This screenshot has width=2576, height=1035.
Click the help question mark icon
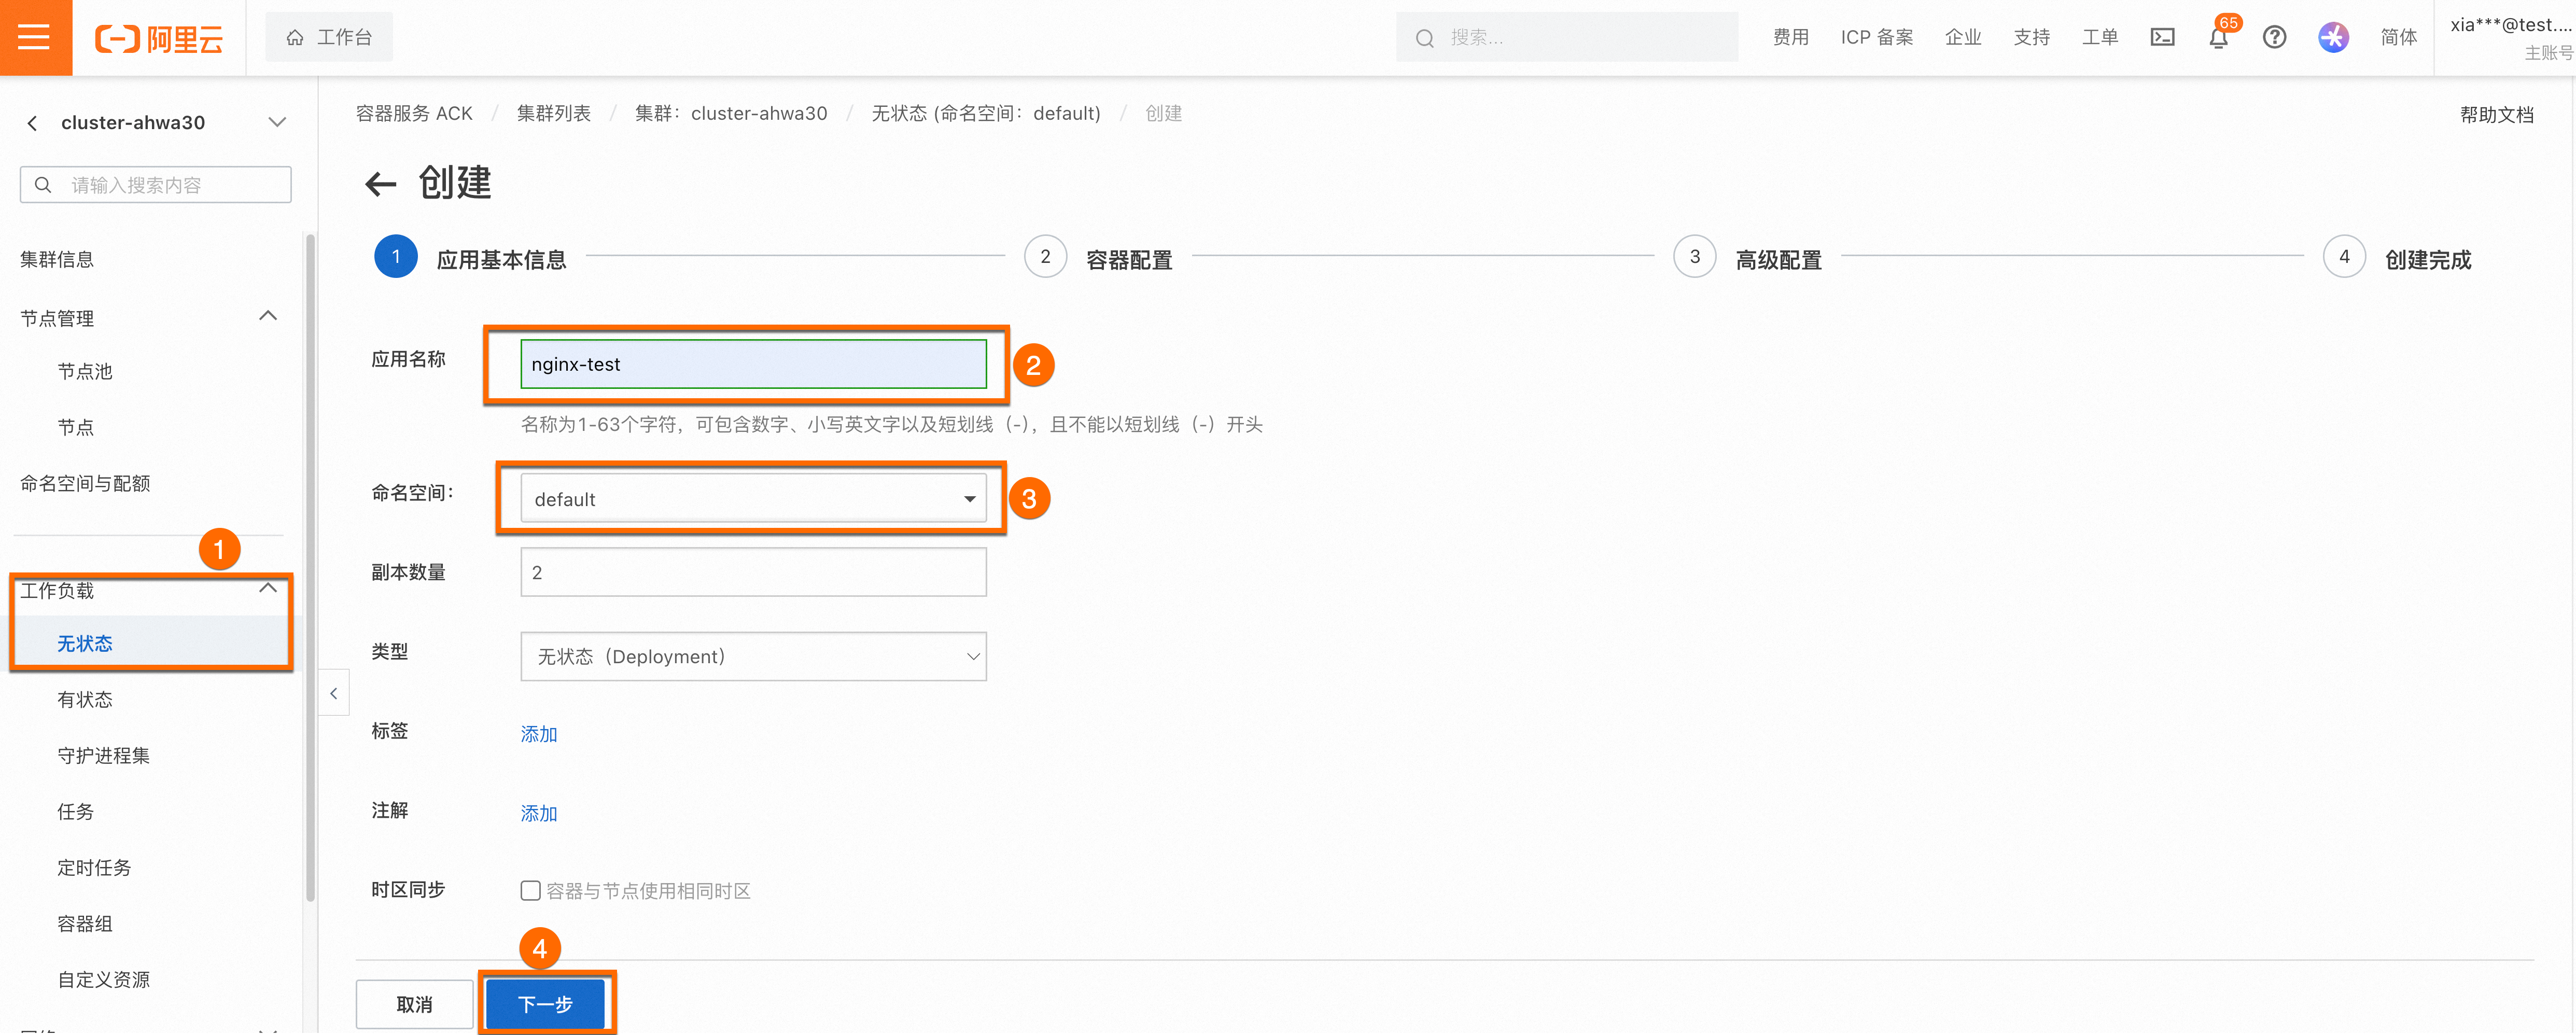click(2274, 37)
